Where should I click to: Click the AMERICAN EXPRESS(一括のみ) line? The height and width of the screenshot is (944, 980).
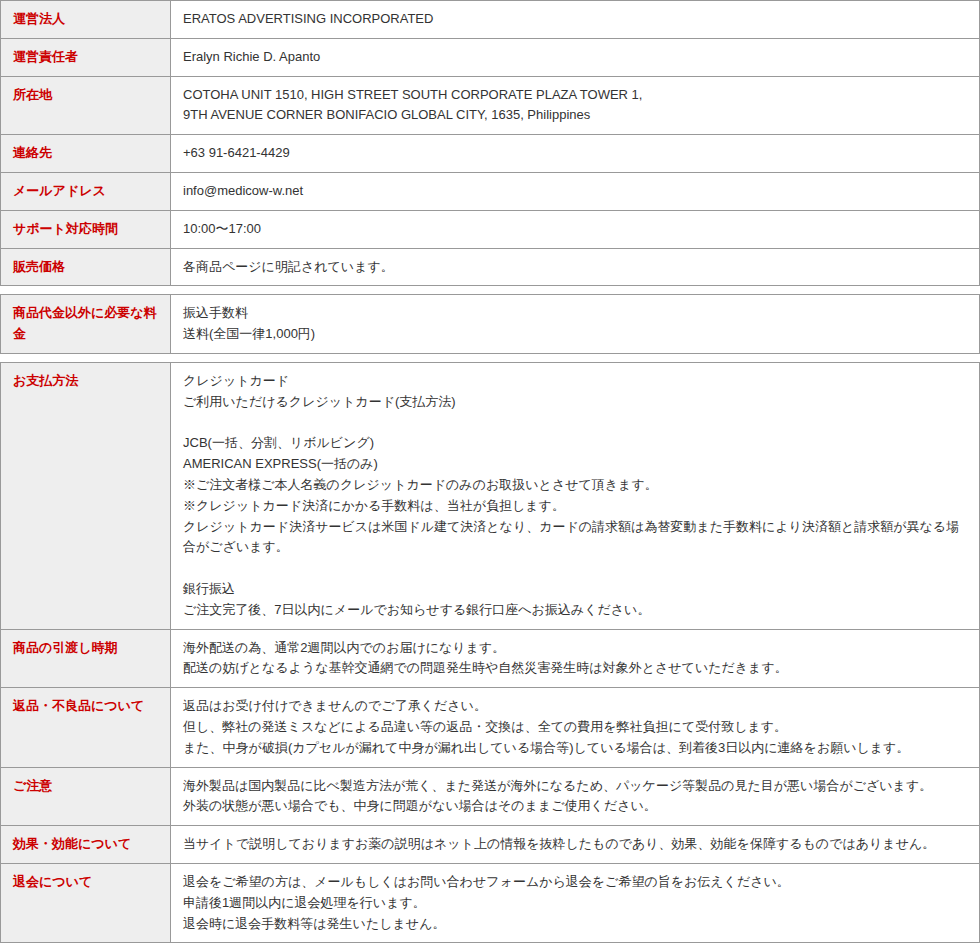tap(280, 463)
